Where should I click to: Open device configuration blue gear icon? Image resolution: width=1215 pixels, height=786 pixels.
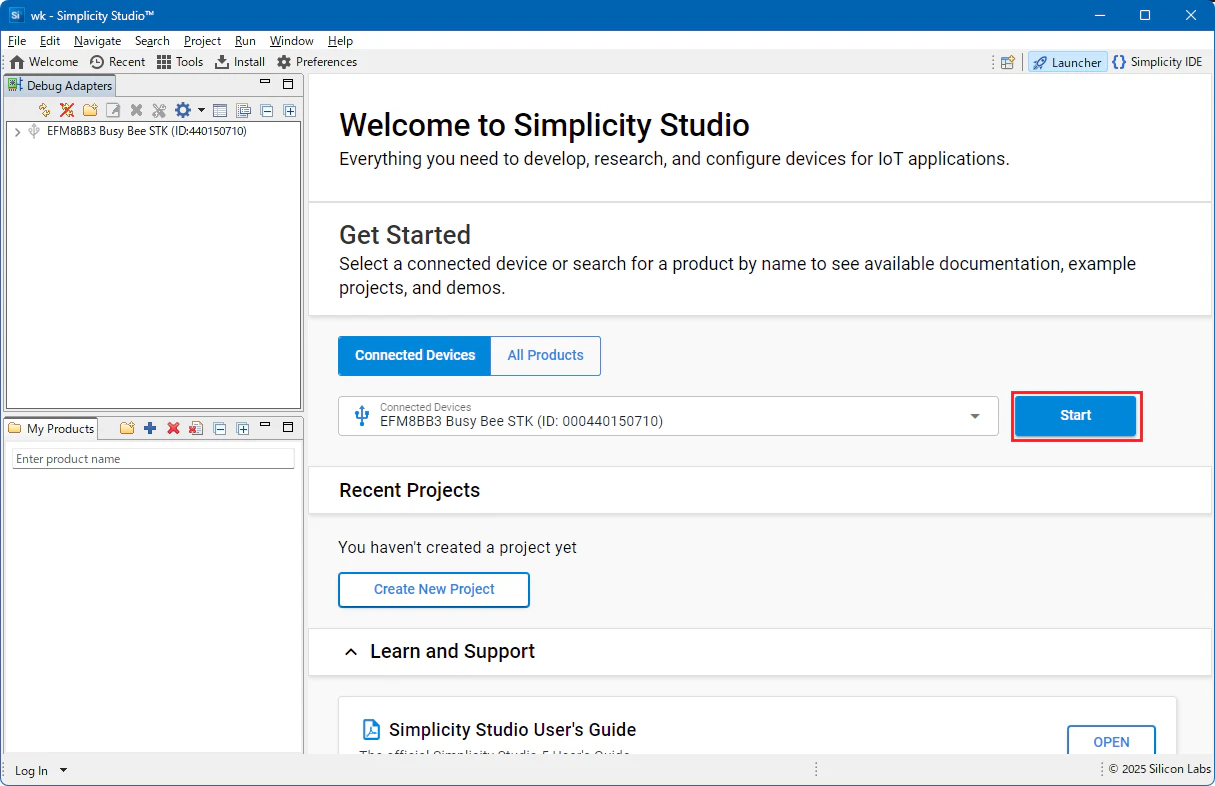click(183, 110)
